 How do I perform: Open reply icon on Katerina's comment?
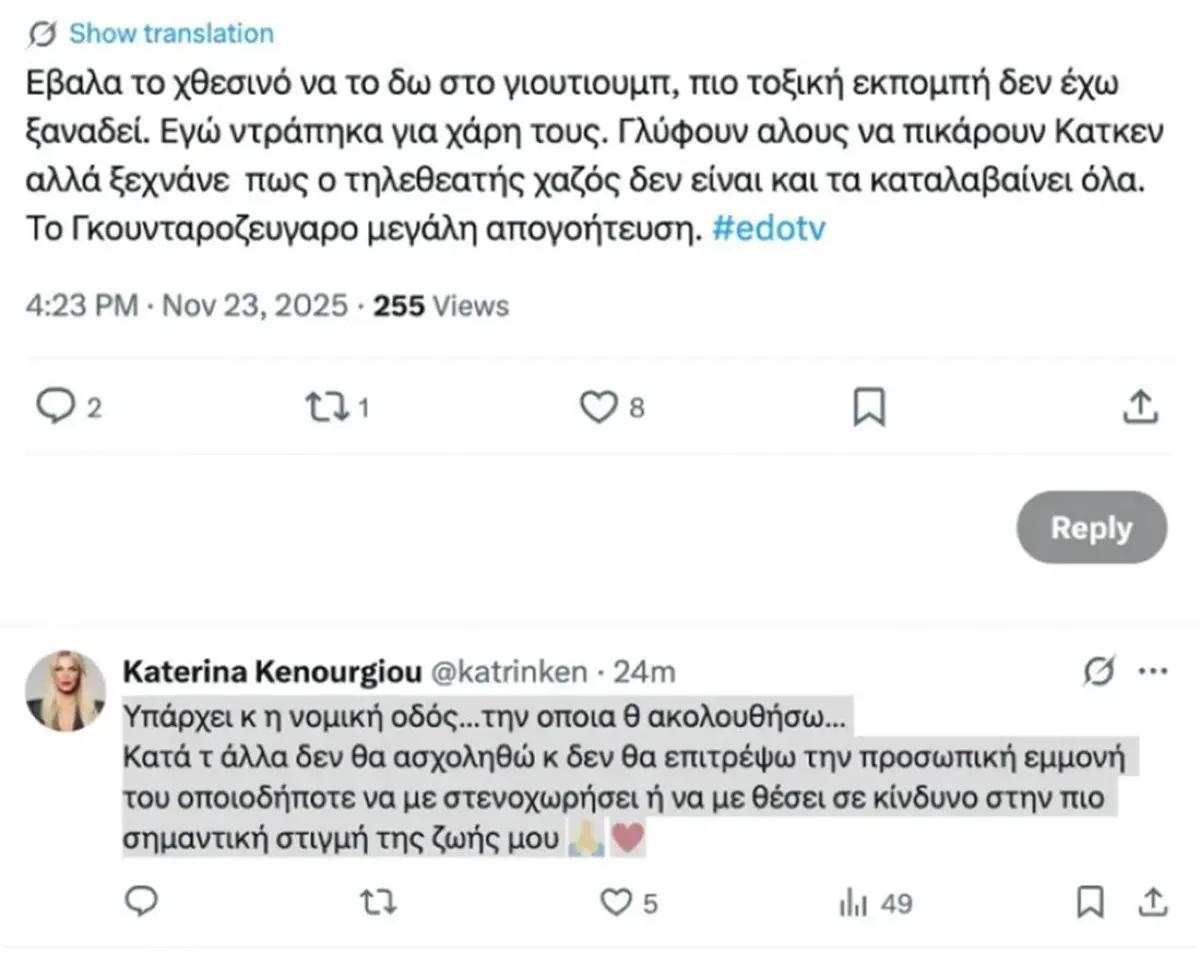[140, 902]
